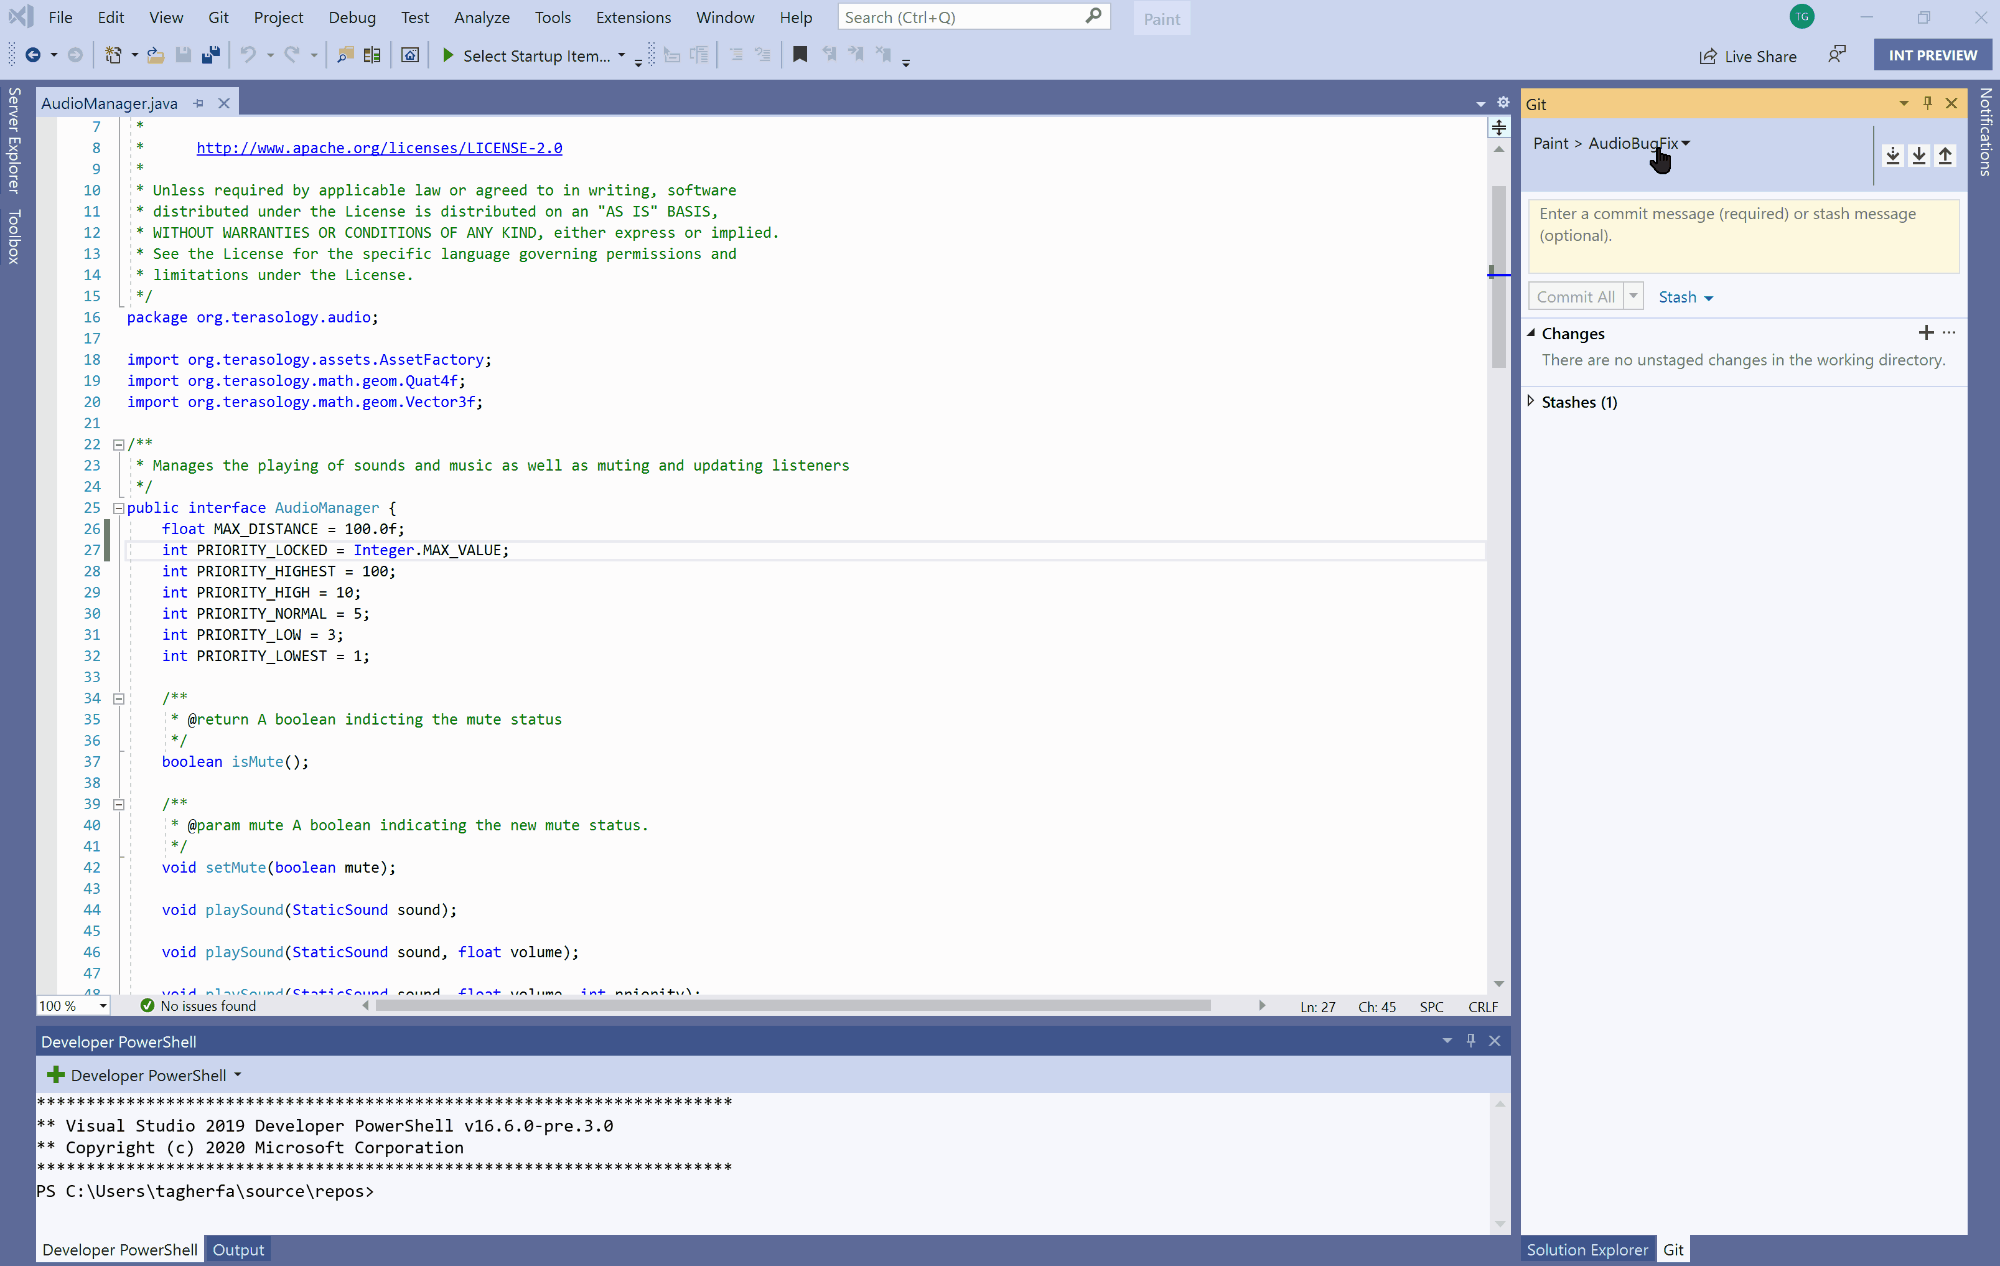
Task: Open the Extensions menu
Action: tap(633, 17)
